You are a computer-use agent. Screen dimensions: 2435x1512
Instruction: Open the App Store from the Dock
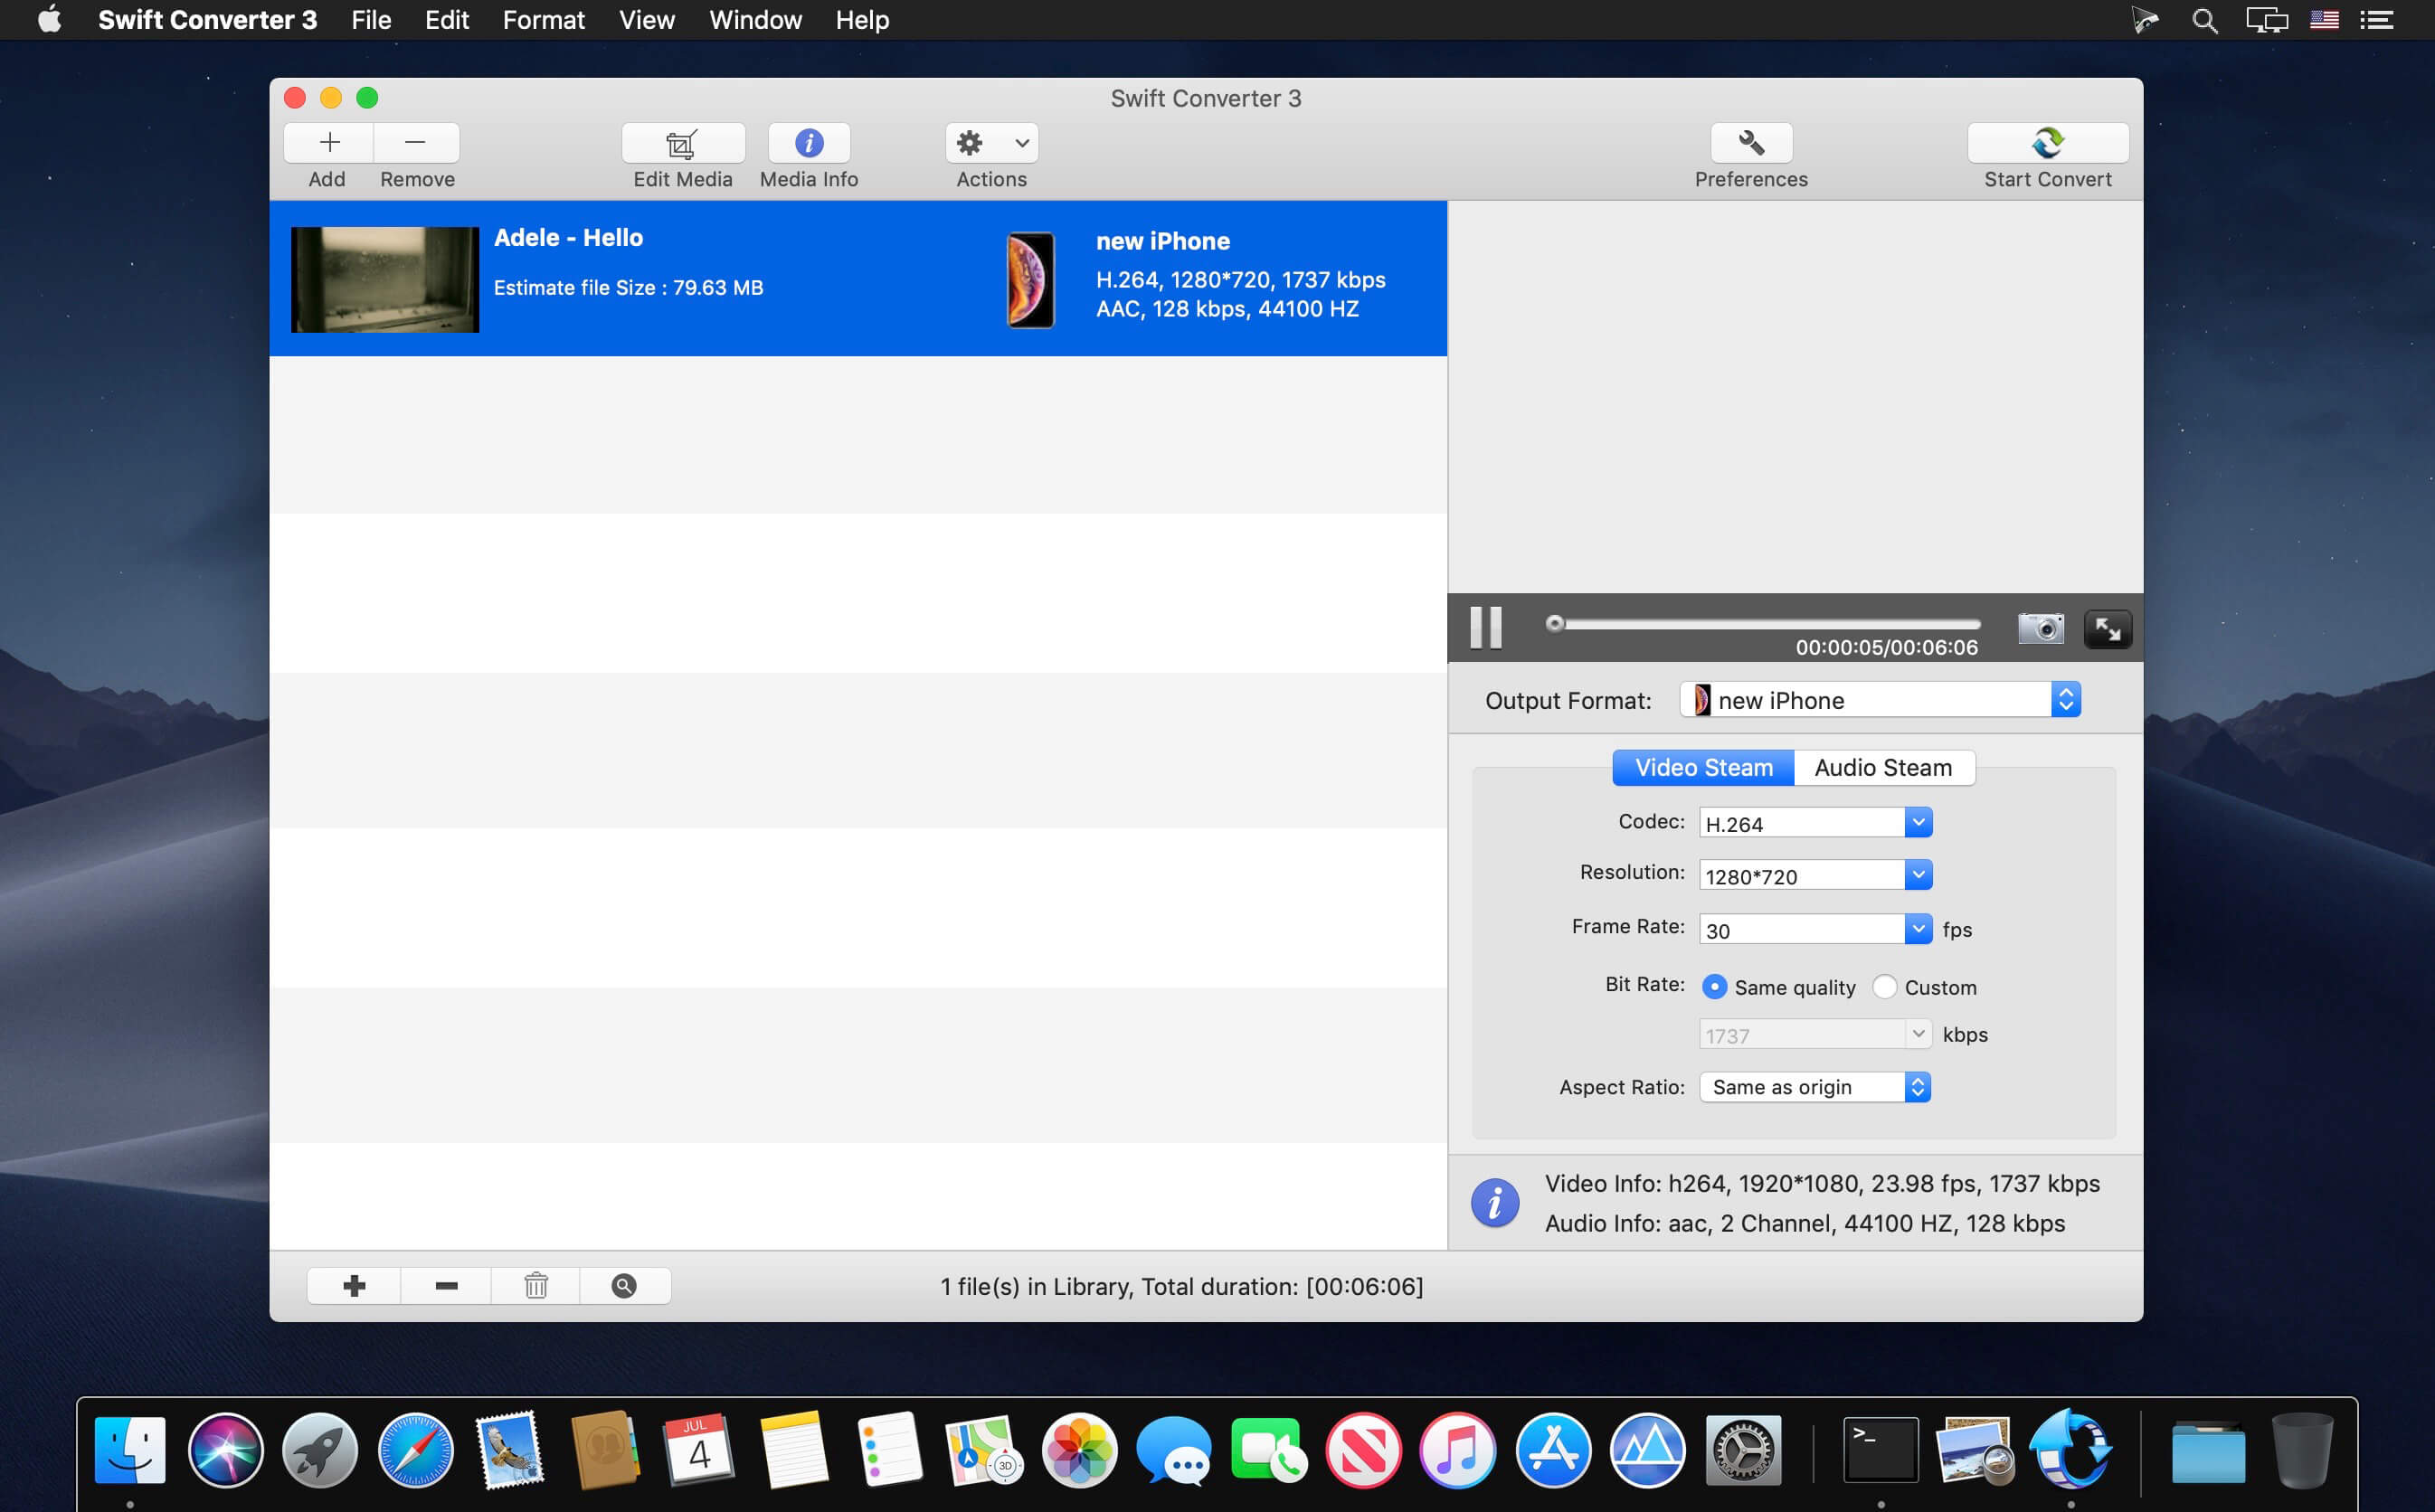click(1553, 1450)
